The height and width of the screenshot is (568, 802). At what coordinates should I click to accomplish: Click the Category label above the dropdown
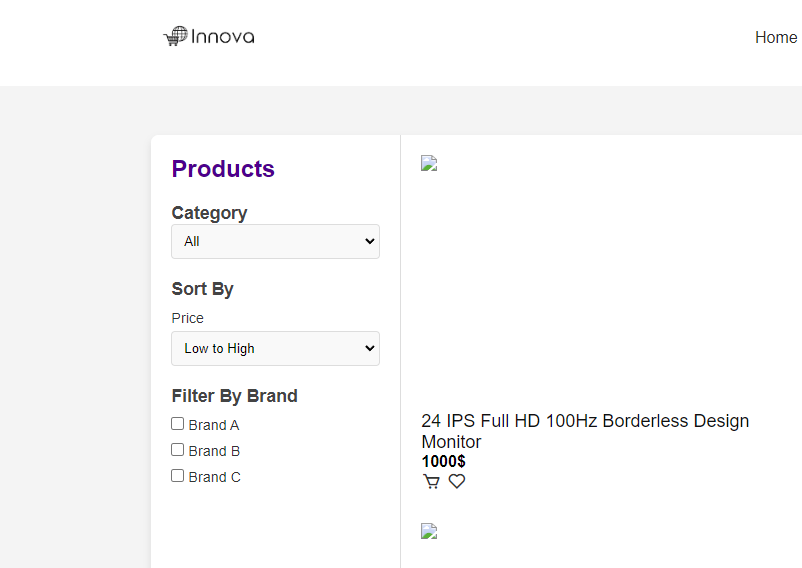[209, 213]
